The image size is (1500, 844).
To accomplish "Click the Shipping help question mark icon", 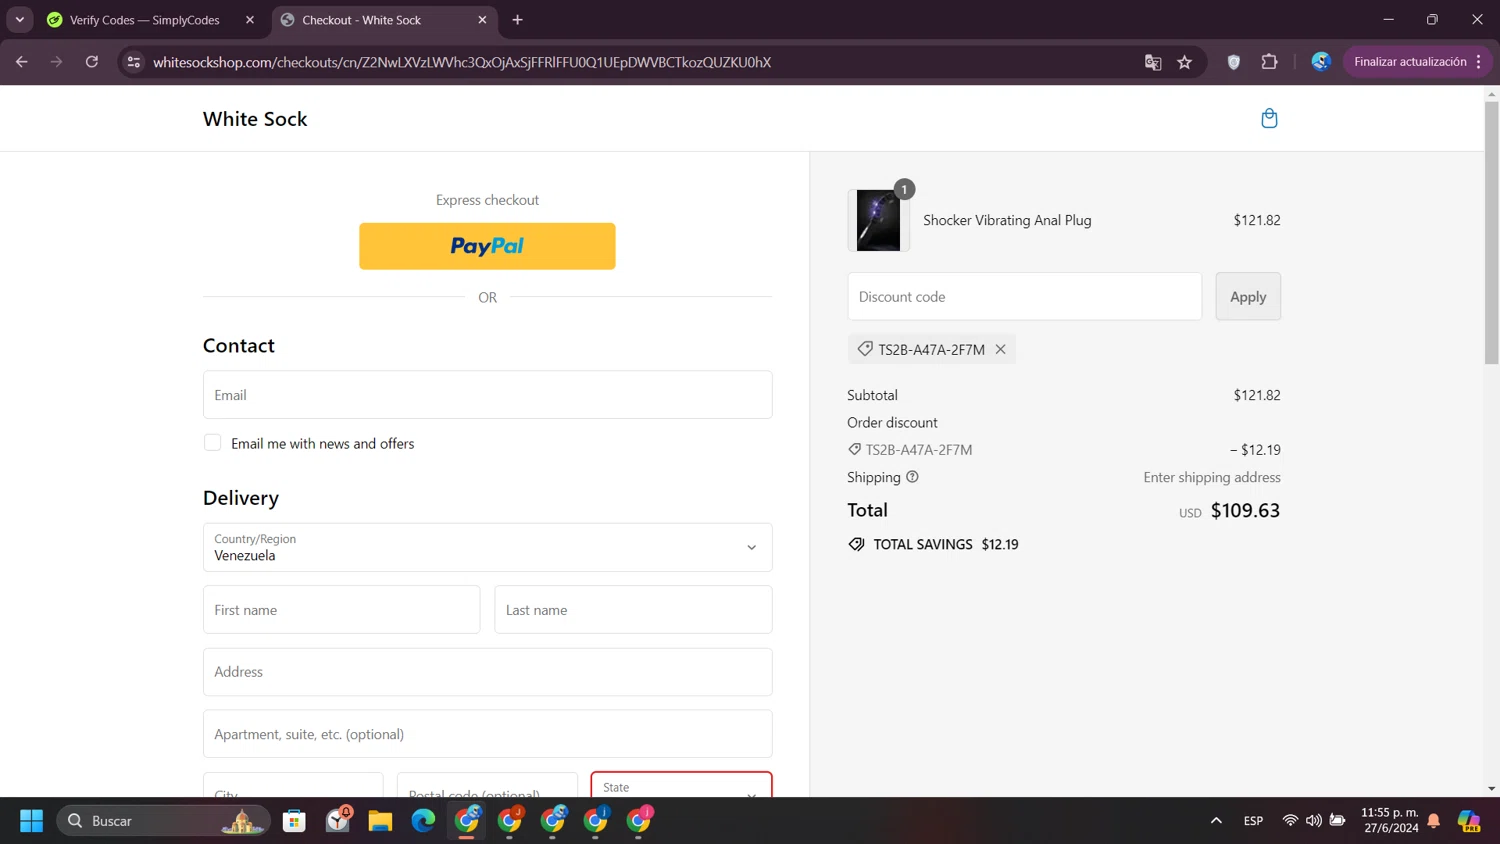I will pyautogui.click(x=912, y=477).
